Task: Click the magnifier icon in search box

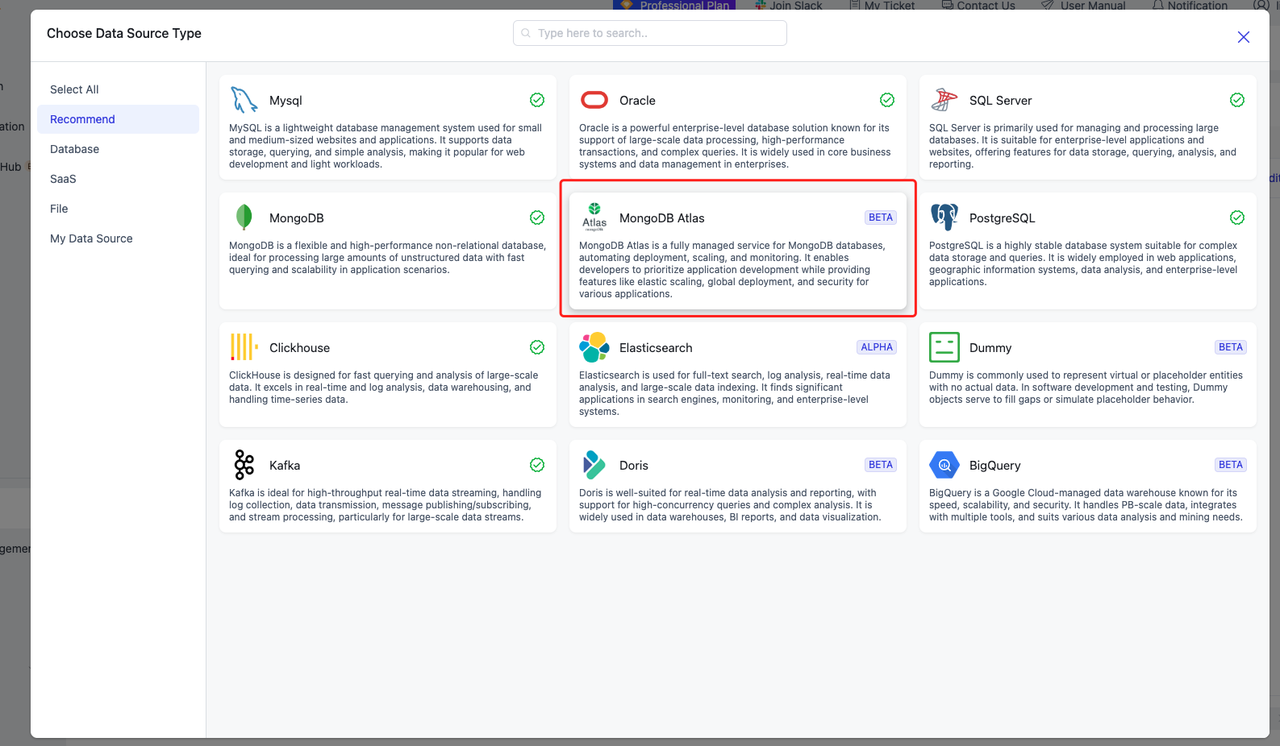Action: 526,33
